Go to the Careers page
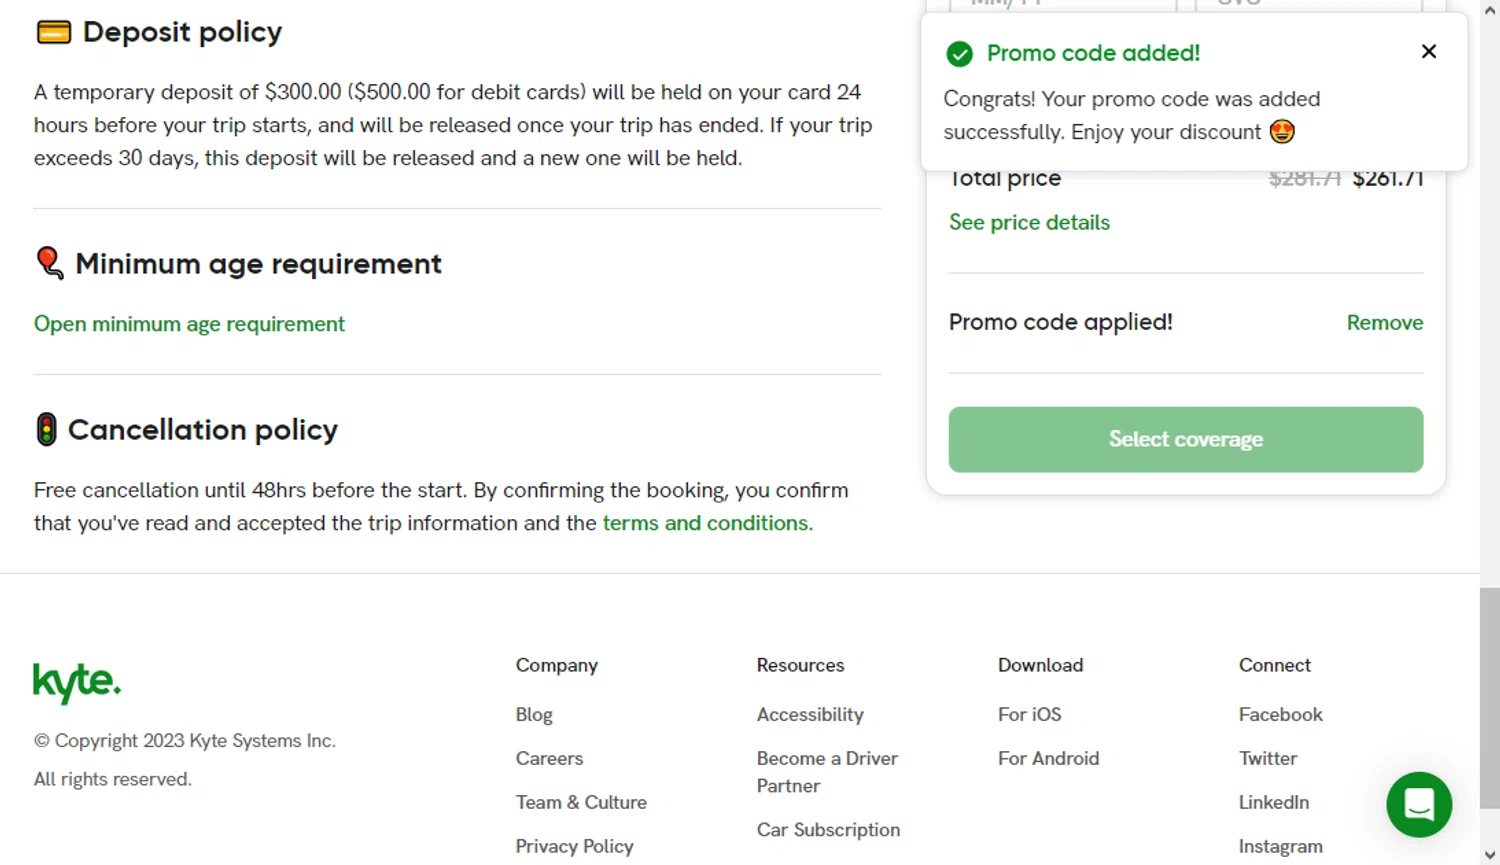The image size is (1500, 865). click(x=549, y=758)
